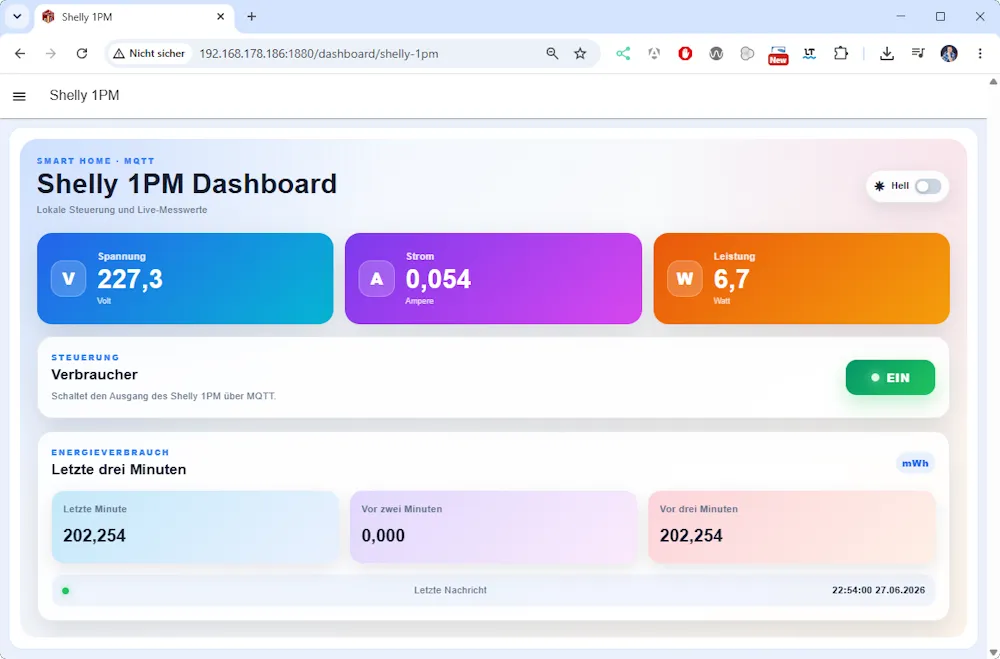Click the green share extension icon
Screen dimensions: 1000x659
(x=623, y=54)
